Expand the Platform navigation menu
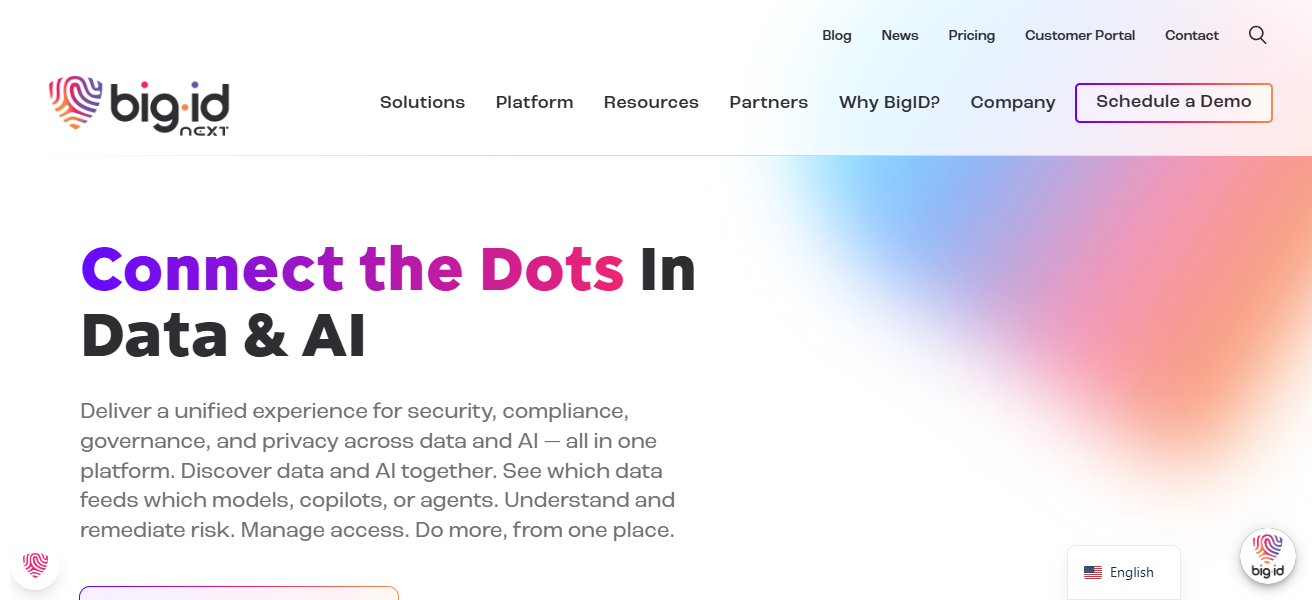 point(534,102)
